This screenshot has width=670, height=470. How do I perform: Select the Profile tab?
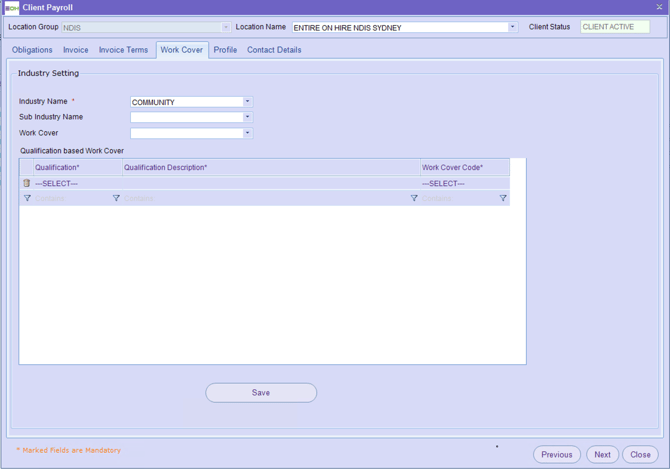pyautogui.click(x=225, y=50)
